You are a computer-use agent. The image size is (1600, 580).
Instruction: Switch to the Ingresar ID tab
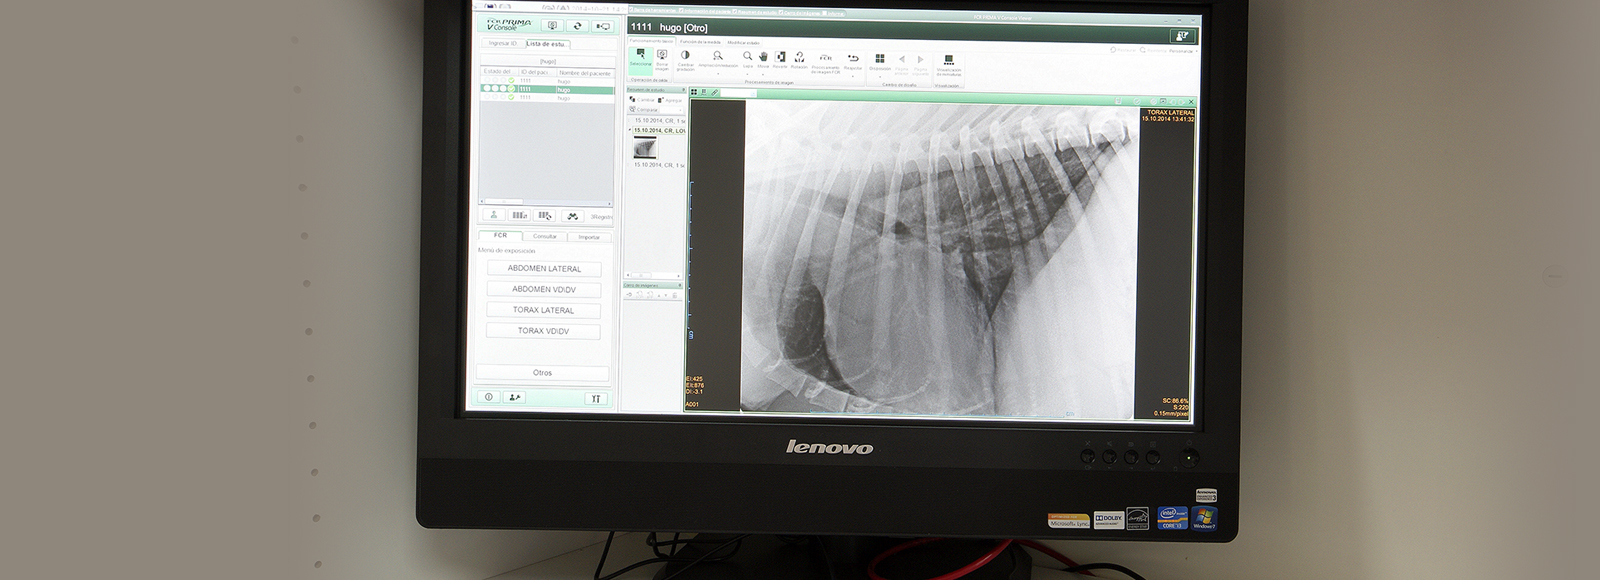[502, 44]
